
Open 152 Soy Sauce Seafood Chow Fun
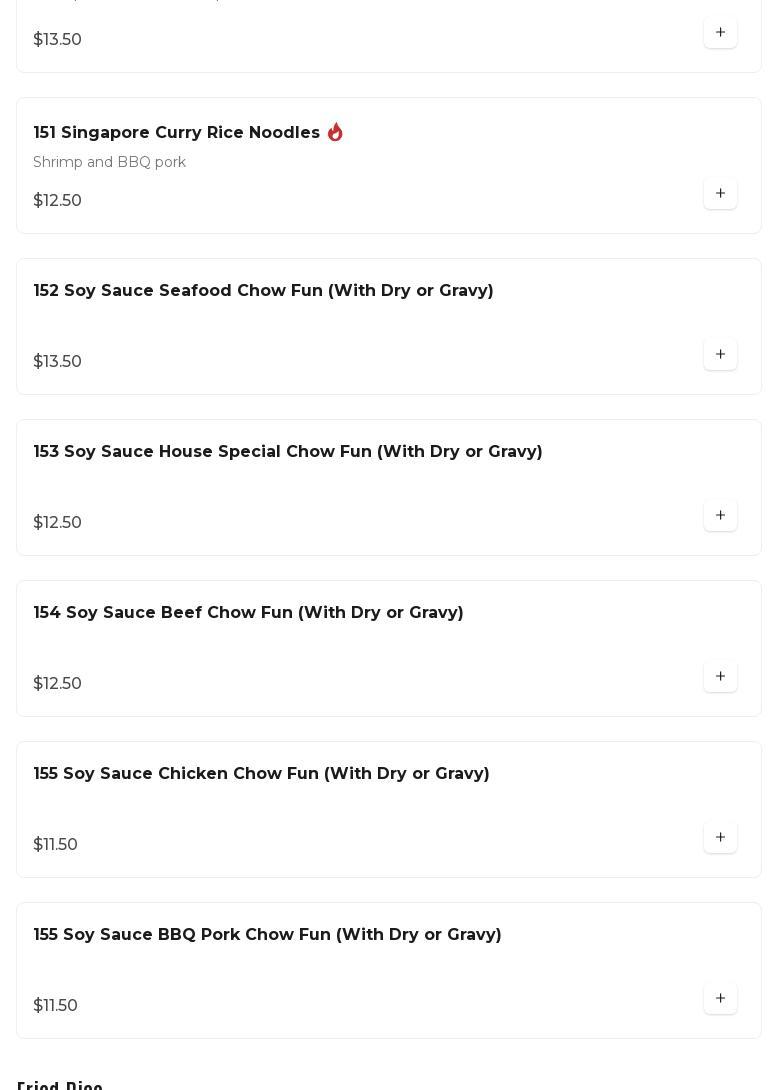[263, 291]
